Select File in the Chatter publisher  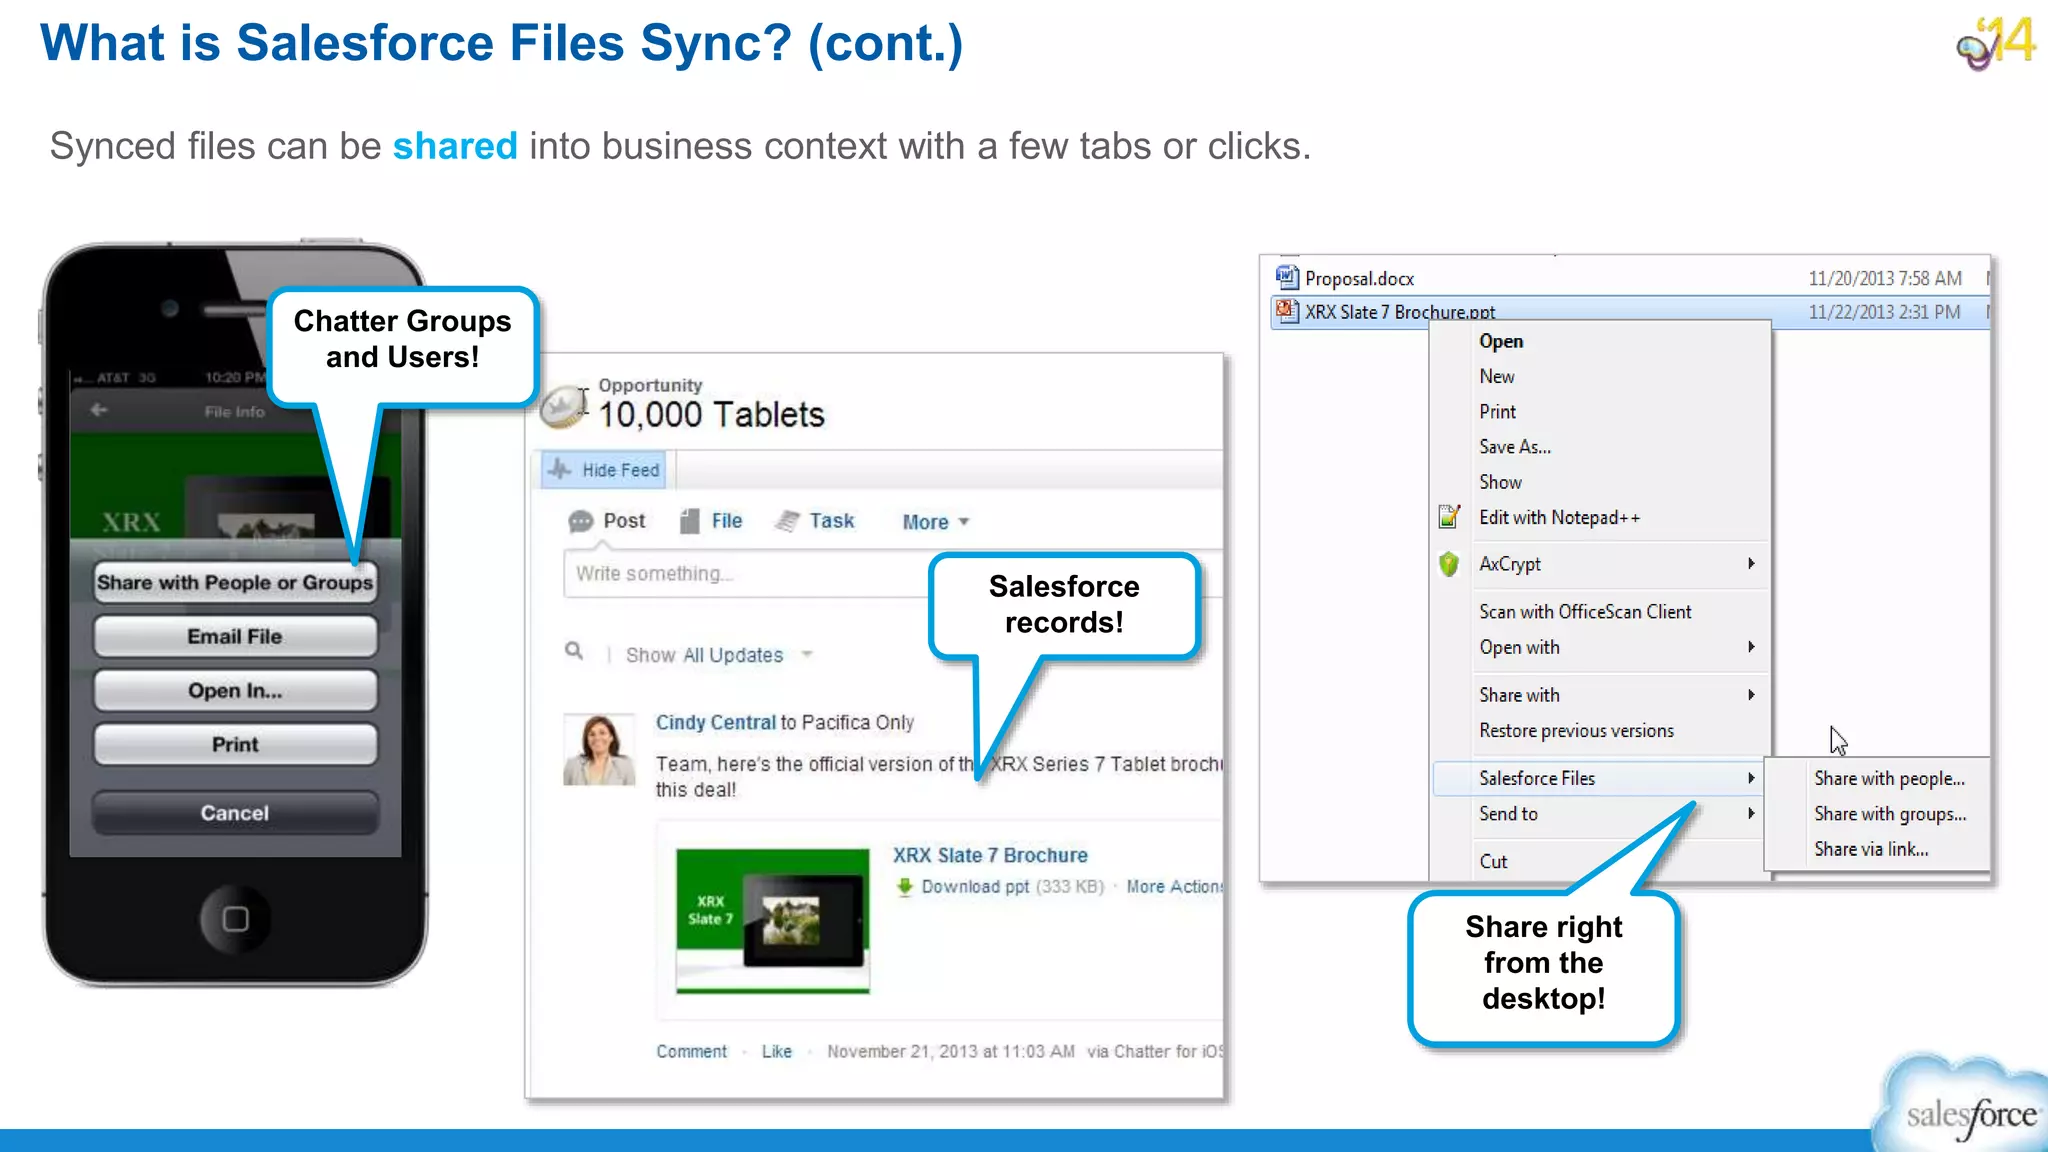click(x=727, y=521)
